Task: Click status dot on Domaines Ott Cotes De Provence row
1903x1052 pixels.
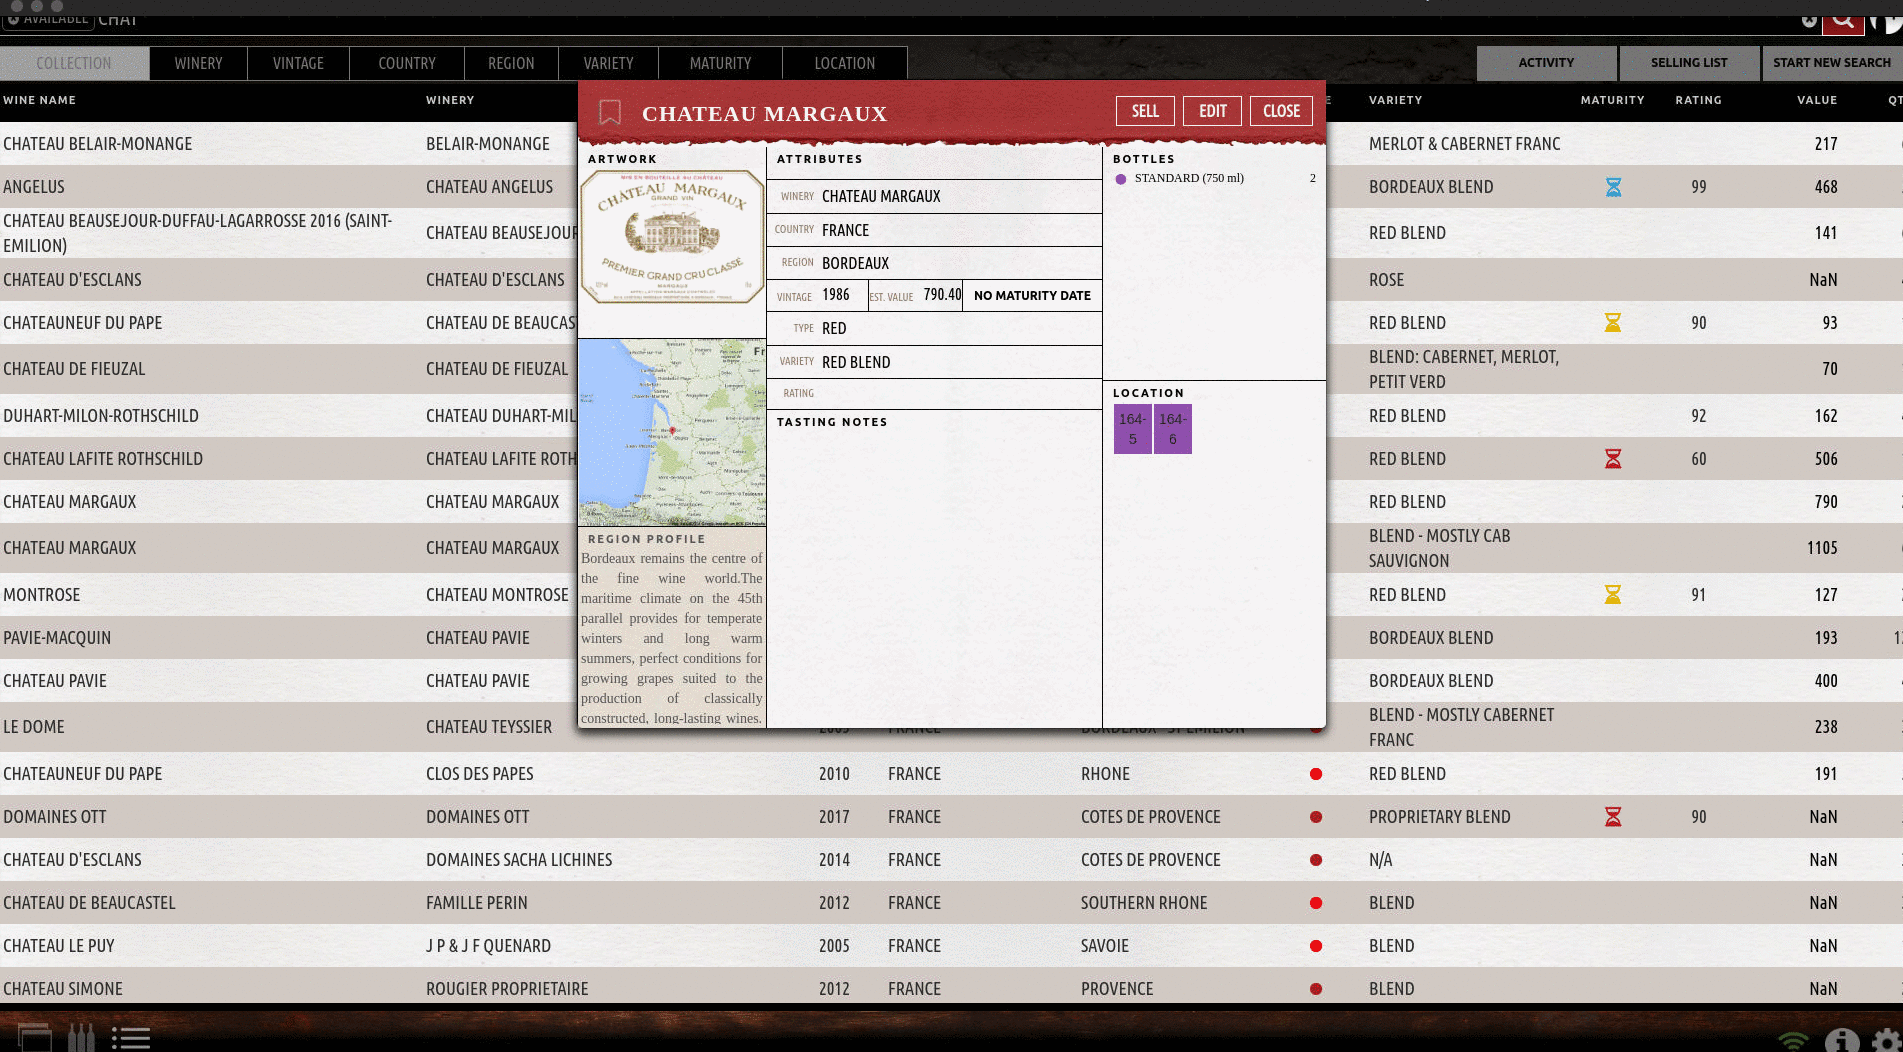Action: tap(1316, 817)
